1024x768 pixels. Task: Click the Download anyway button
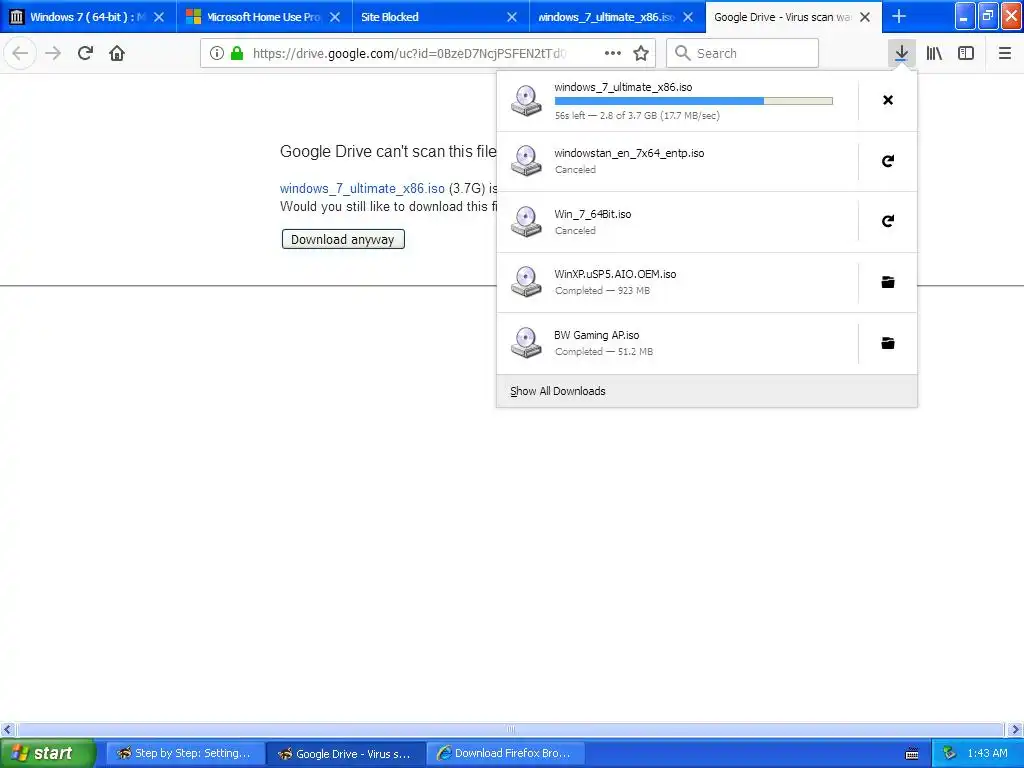[x=343, y=239]
